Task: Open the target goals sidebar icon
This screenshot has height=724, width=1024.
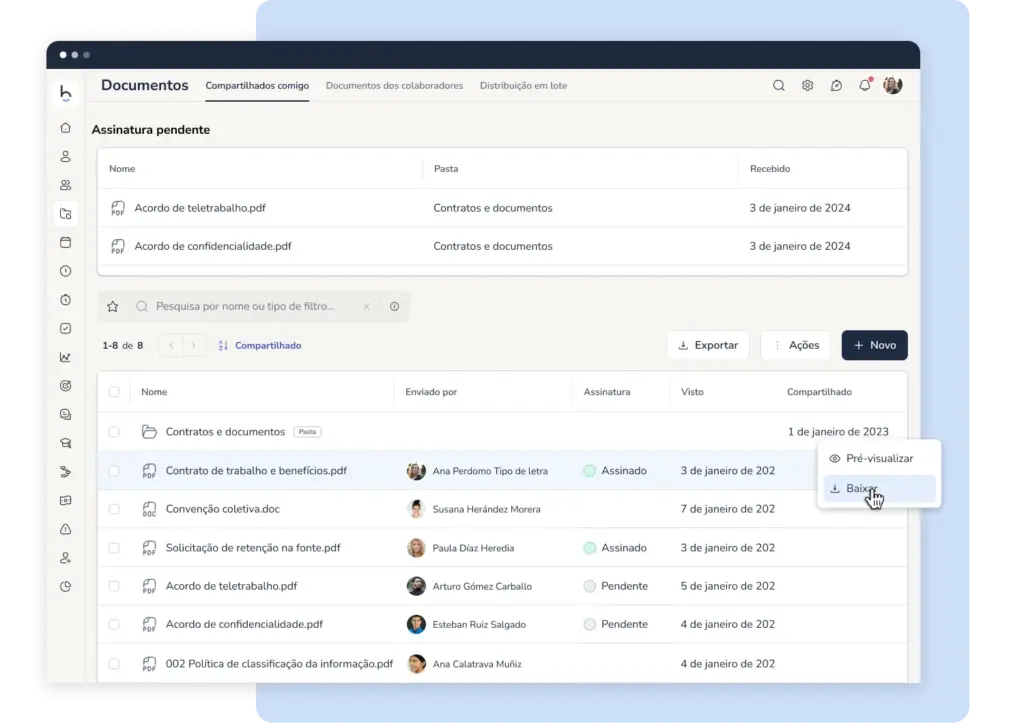Action: pyautogui.click(x=65, y=386)
